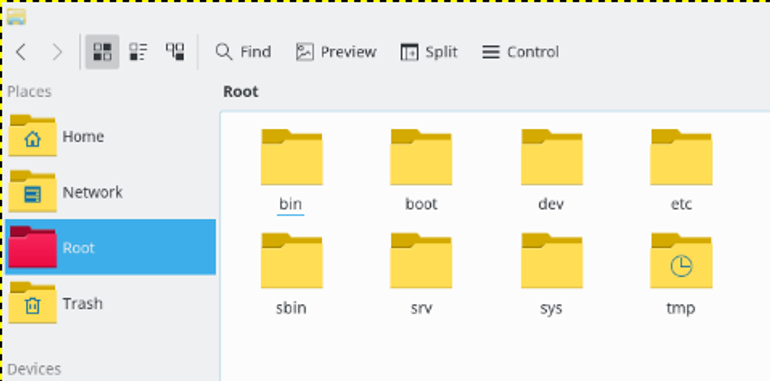This screenshot has height=381, width=770.
Task: Select the boot folder icon
Action: 421,157
